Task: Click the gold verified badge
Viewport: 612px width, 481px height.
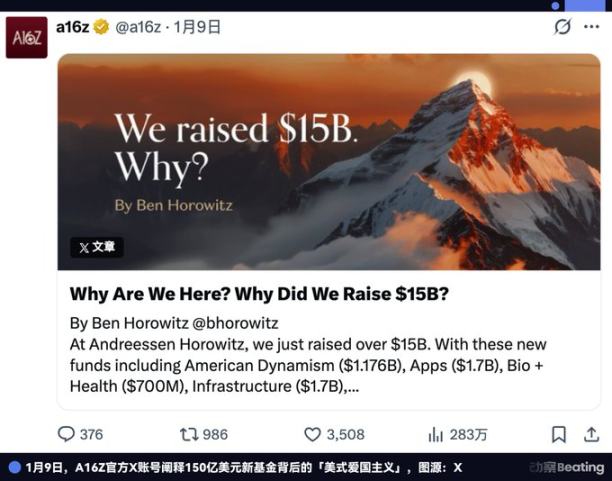Action: coord(101,27)
